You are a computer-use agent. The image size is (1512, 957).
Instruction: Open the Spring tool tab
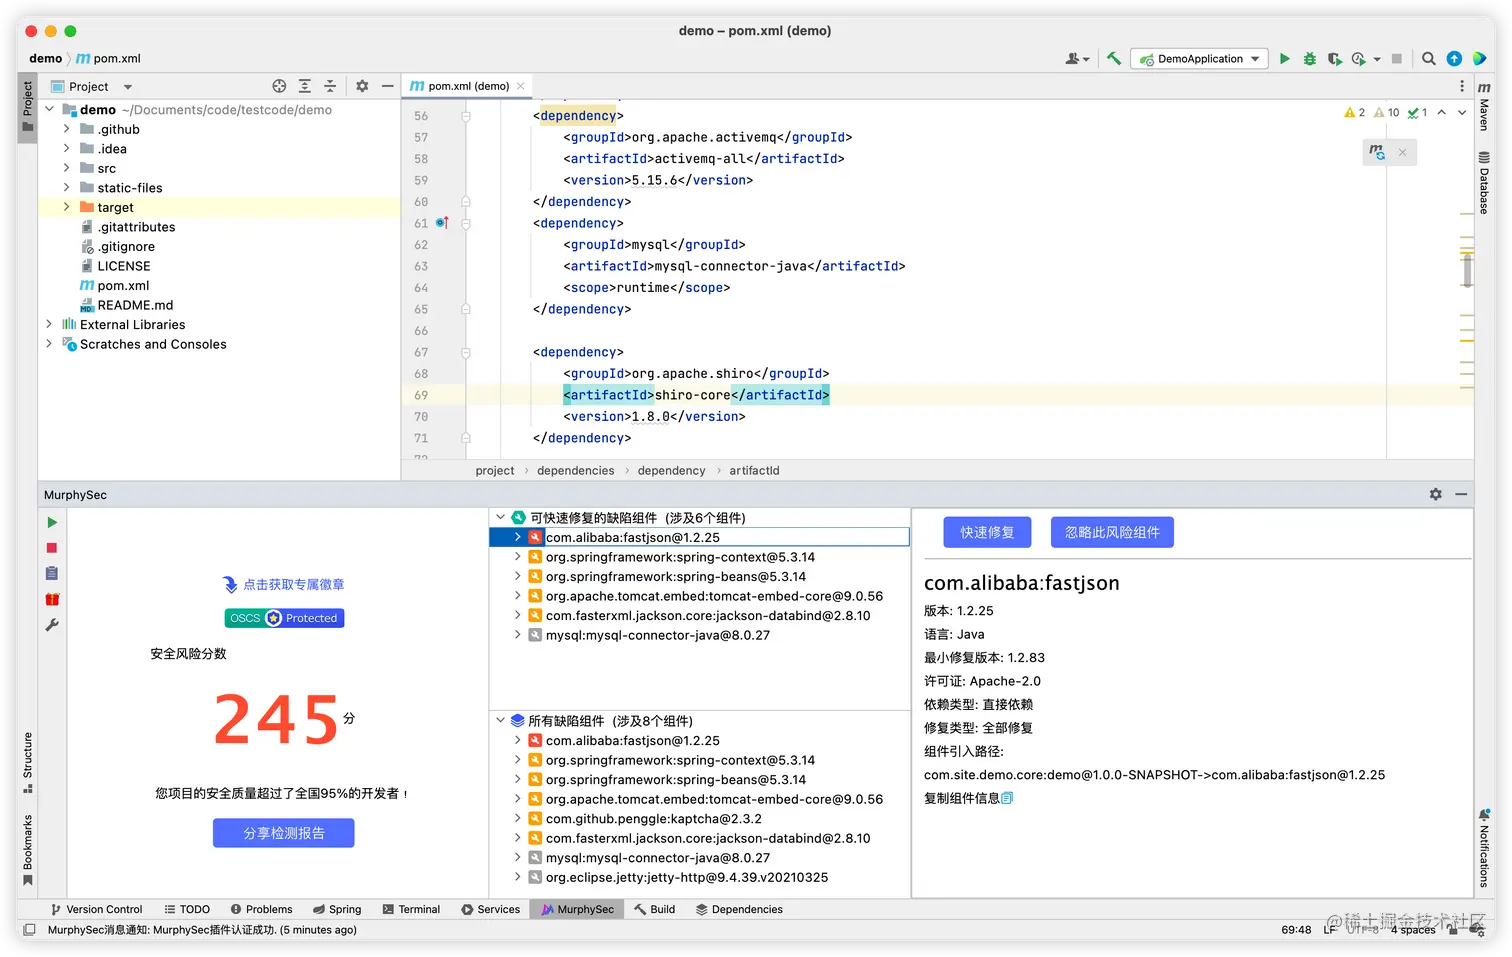point(337,909)
